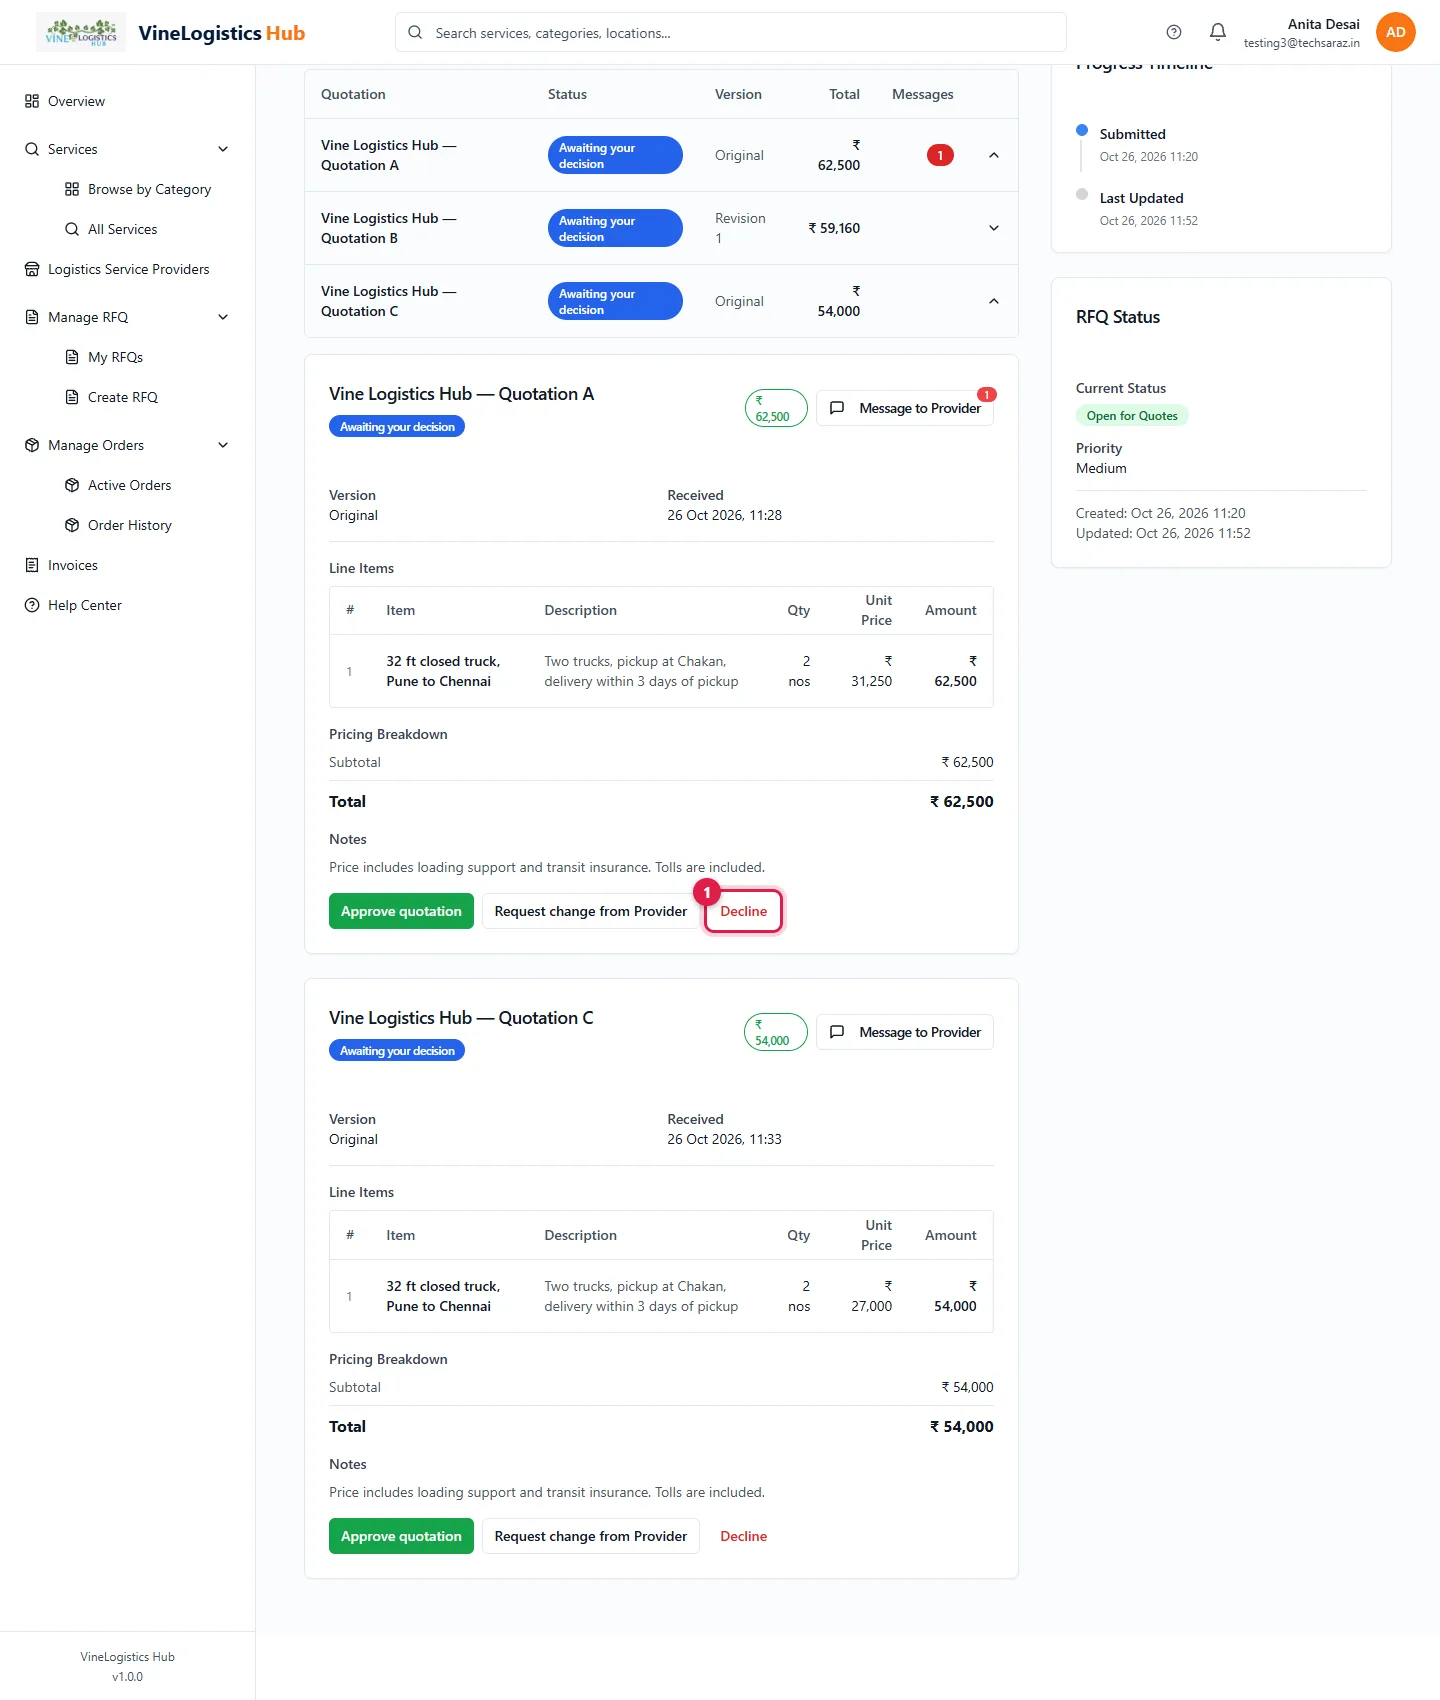This screenshot has height=1700, width=1440.
Task: Click the Open for Quotes status badge
Action: click(1132, 416)
